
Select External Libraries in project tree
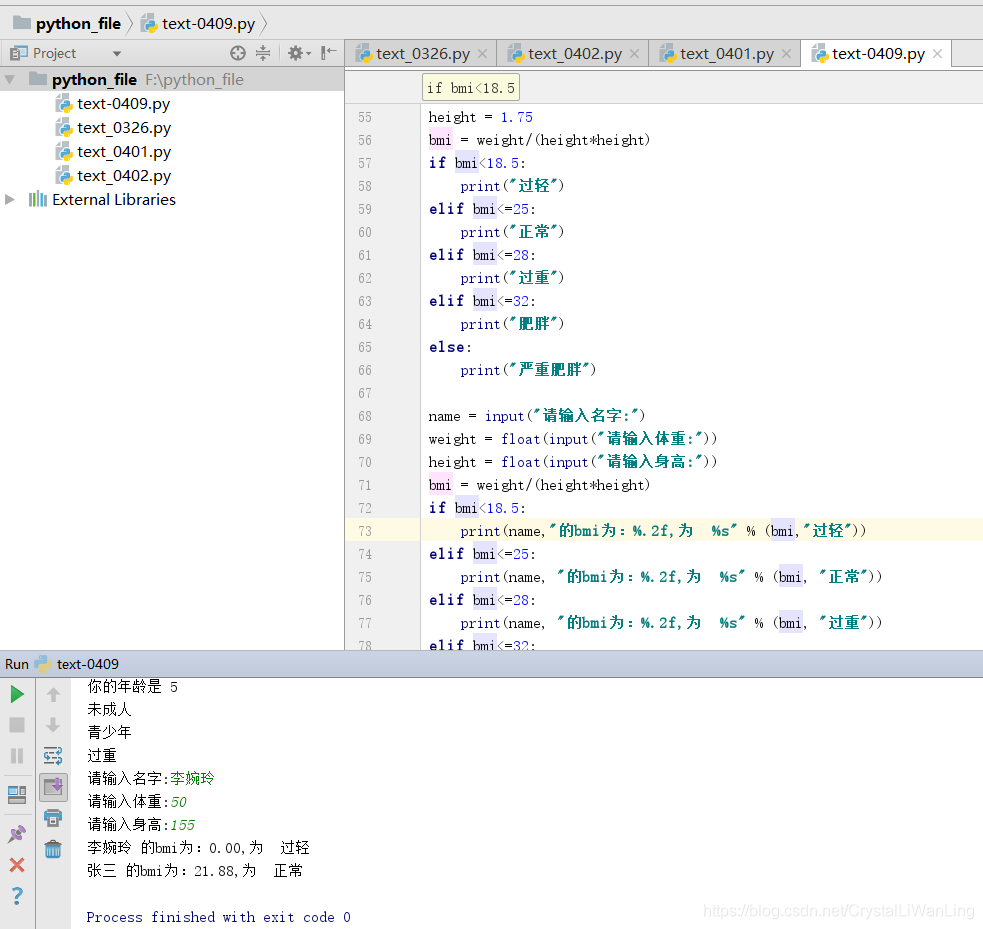click(113, 199)
